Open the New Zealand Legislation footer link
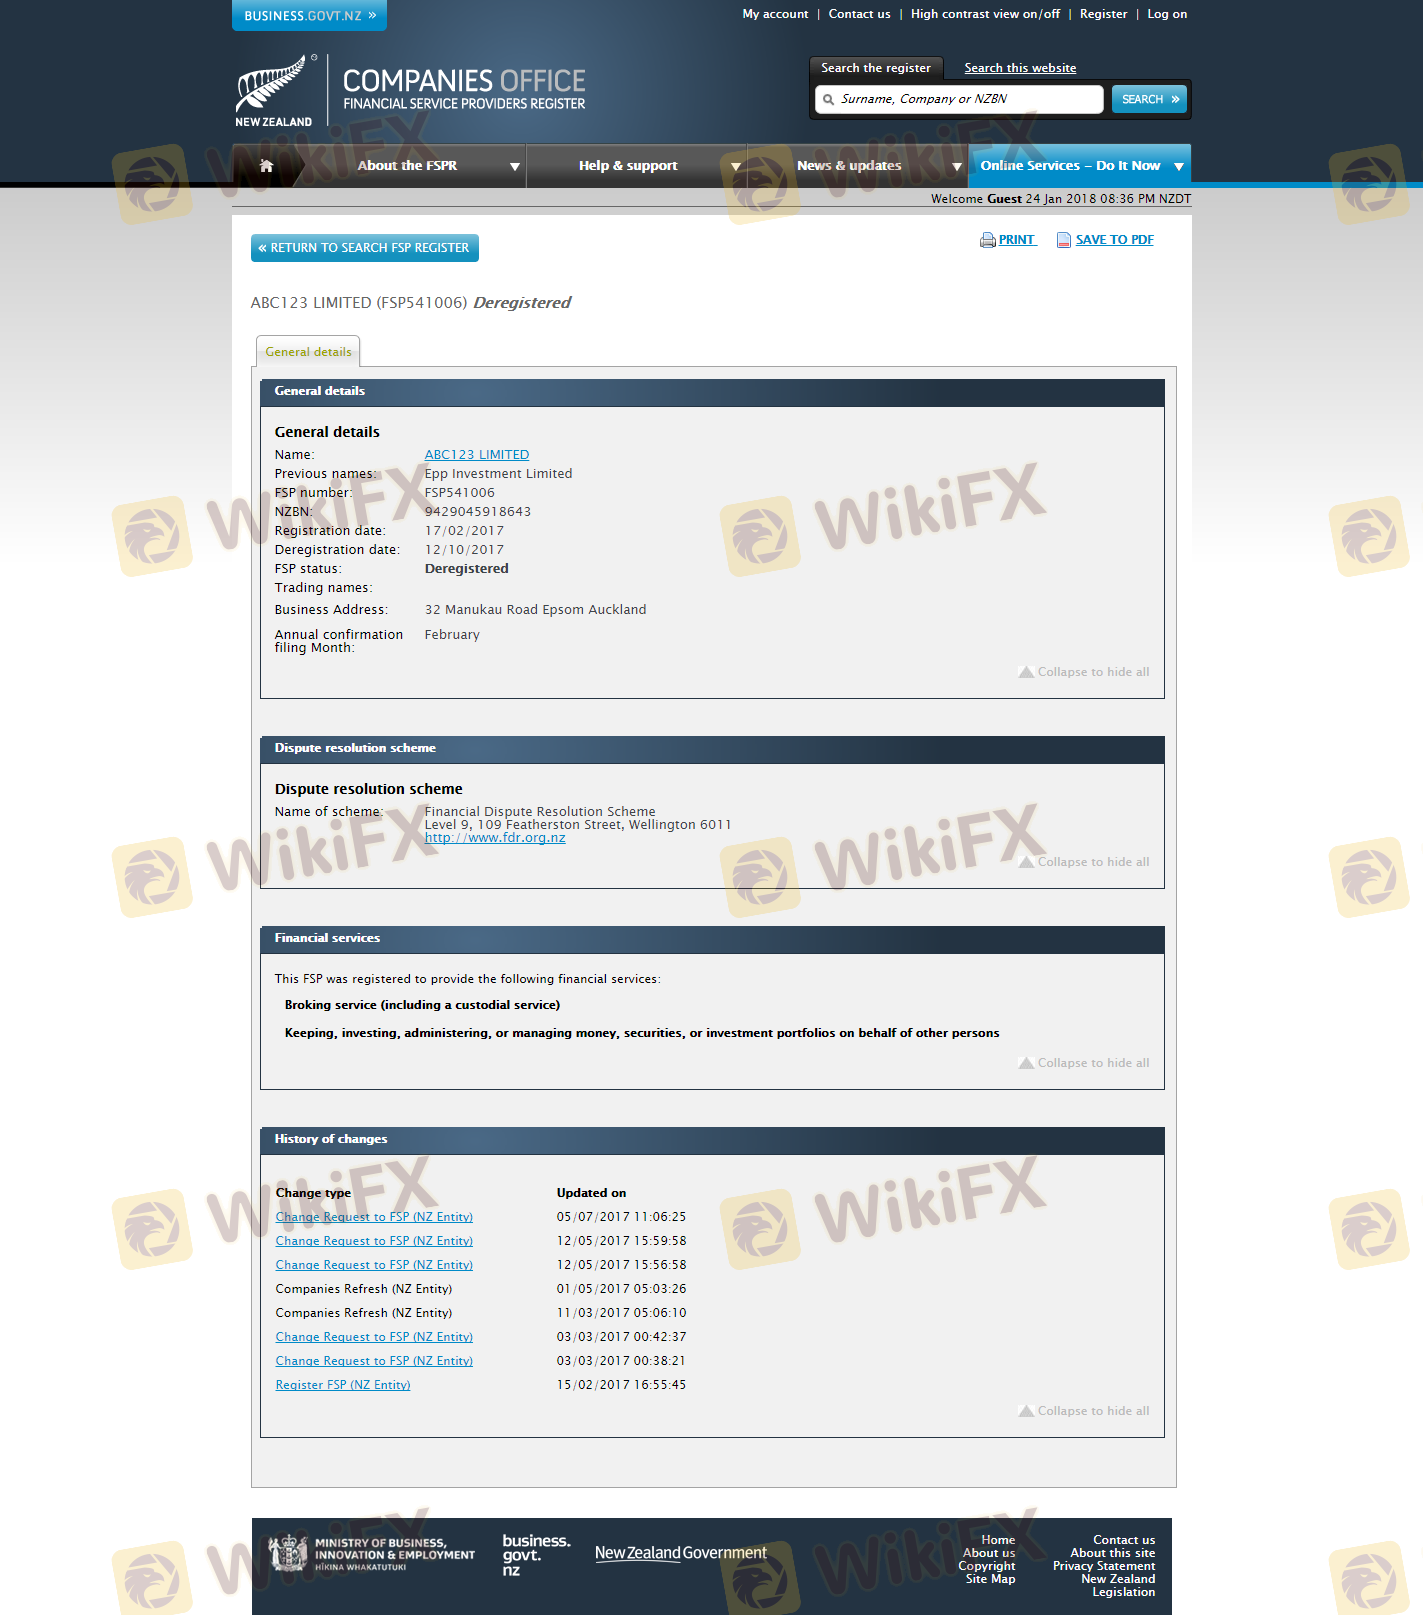The image size is (1423, 1615). click(x=1118, y=1586)
